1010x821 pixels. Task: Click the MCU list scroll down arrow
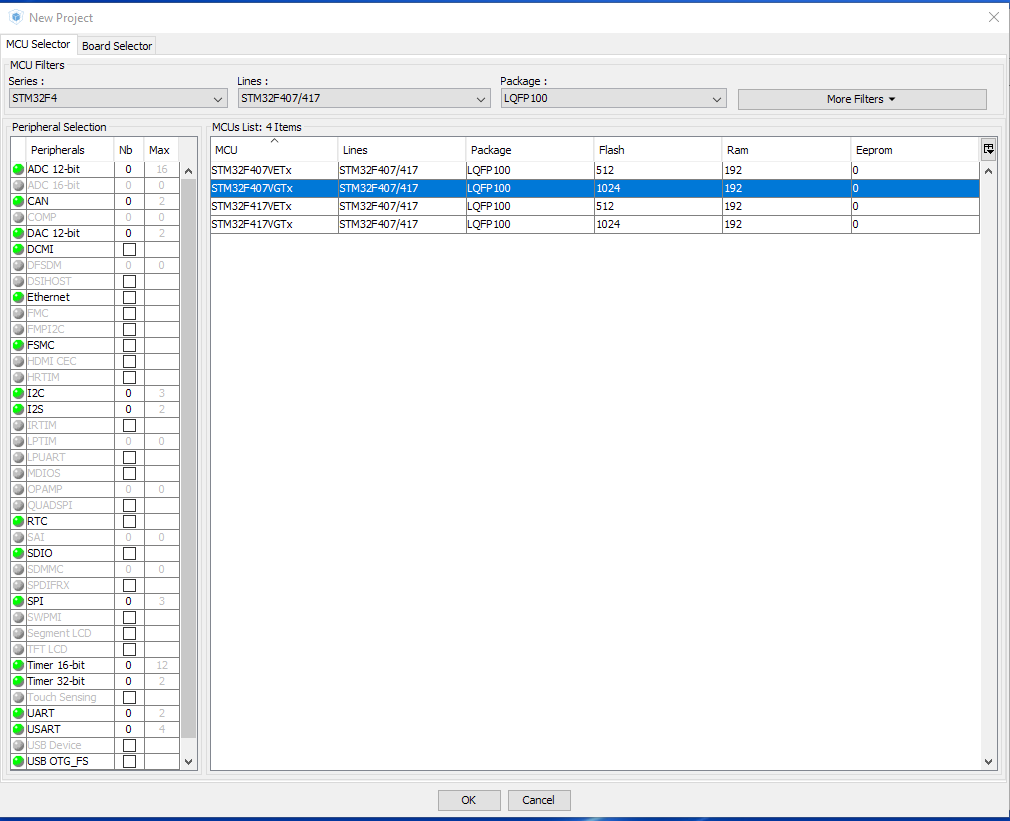tap(988, 762)
